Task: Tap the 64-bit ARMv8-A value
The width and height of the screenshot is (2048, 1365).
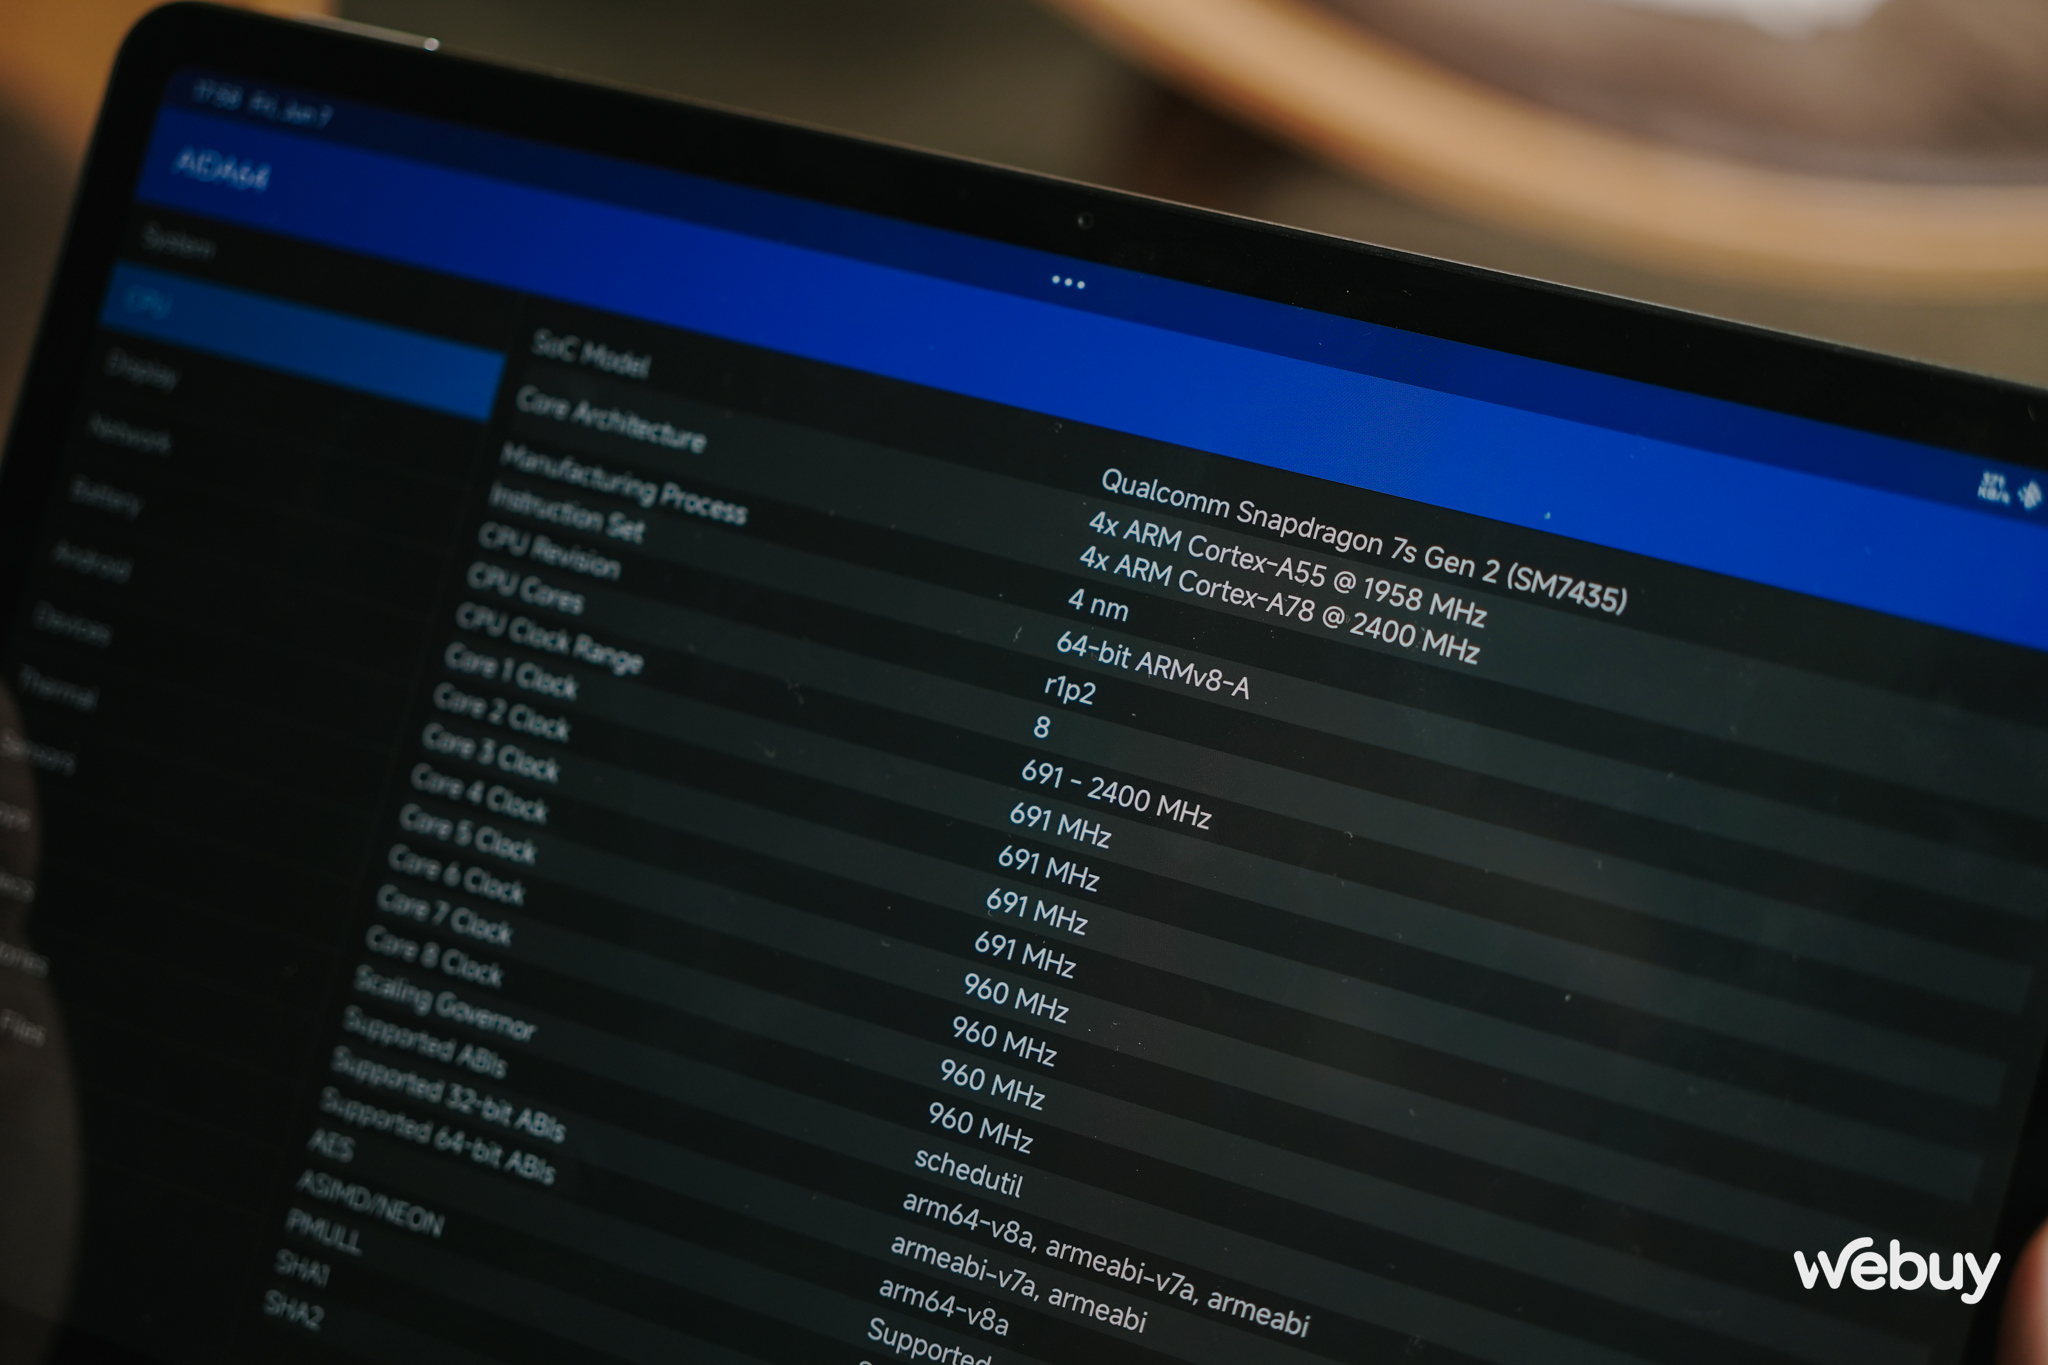Action: tap(1153, 666)
